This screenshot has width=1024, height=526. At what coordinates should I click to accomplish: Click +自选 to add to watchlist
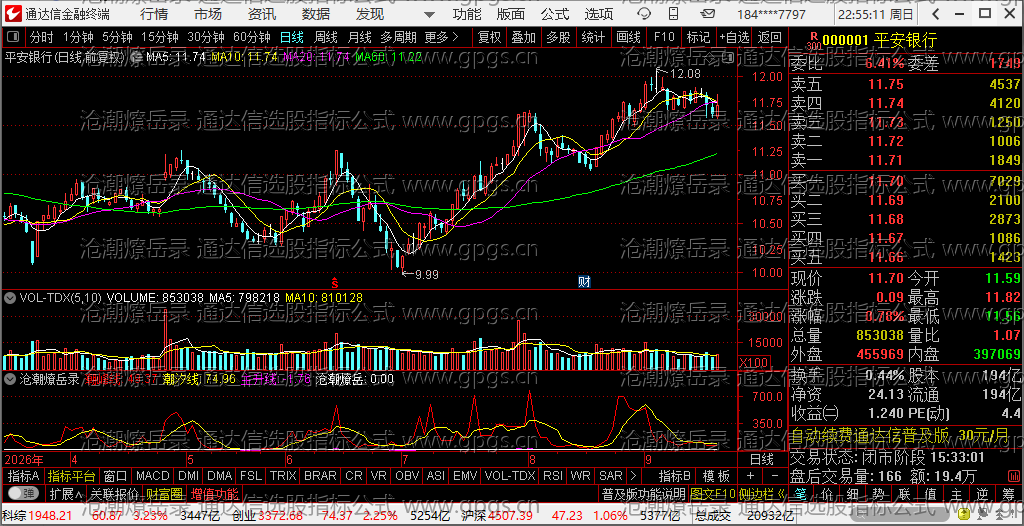pyautogui.click(x=734, y=37)
